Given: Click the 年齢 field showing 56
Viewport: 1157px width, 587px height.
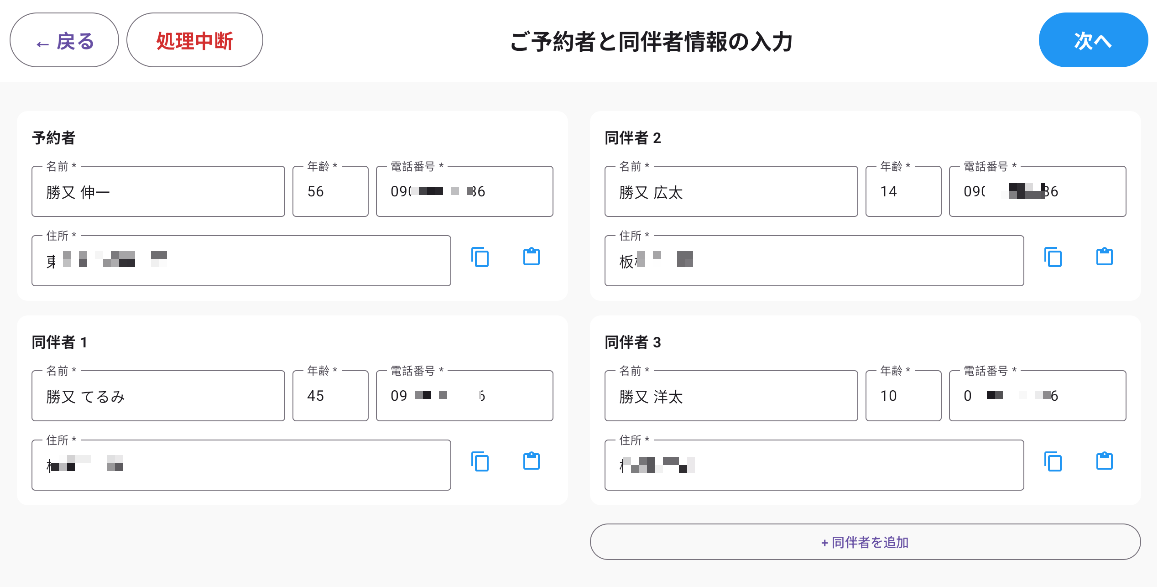Looking at the screenshot, I should click(330, 191).
